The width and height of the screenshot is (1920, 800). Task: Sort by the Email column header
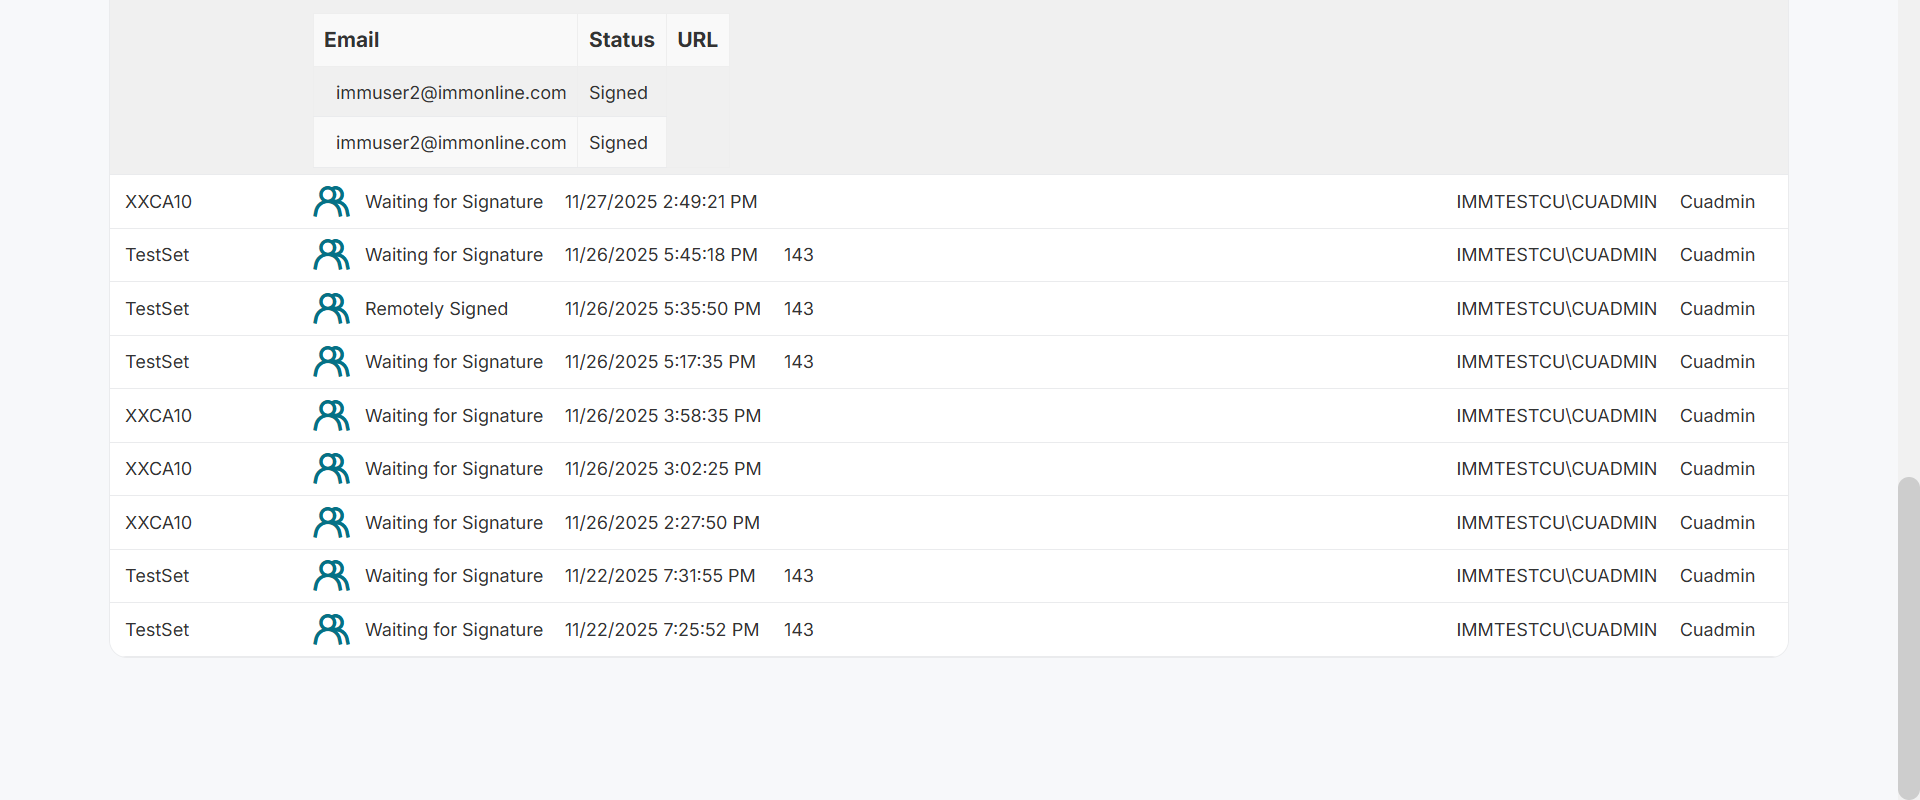tap(352, 40)
